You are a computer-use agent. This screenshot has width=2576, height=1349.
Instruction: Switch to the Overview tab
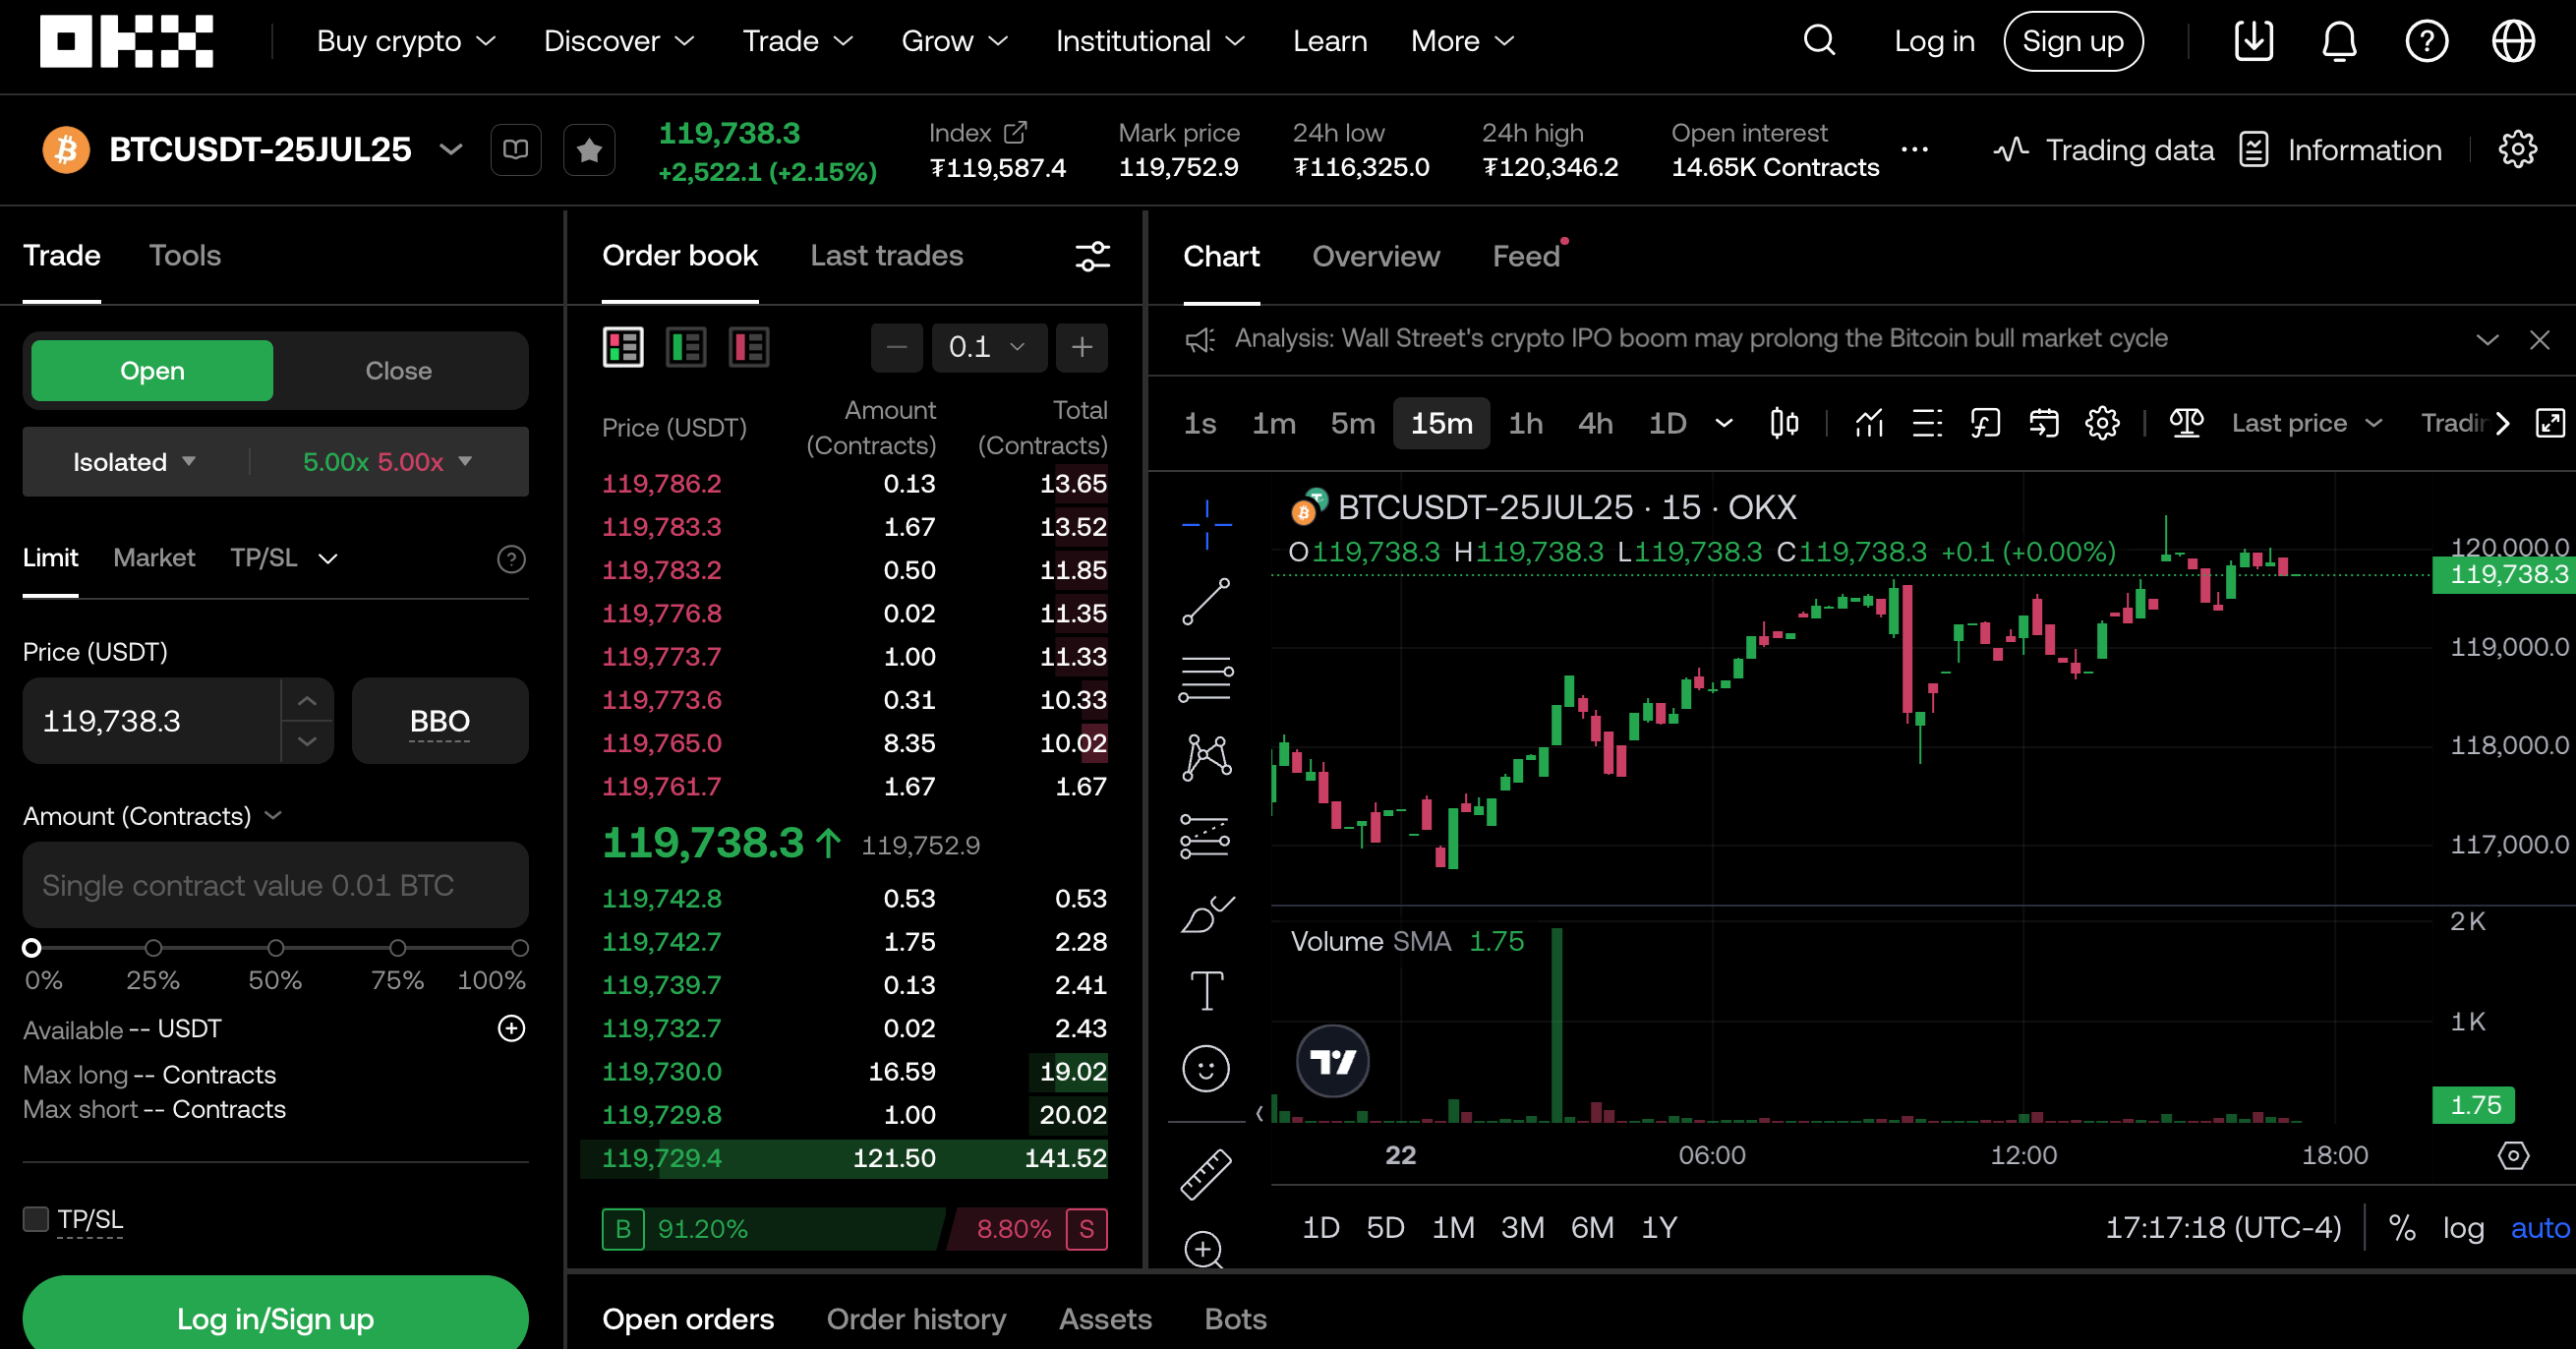(1375, 257)
